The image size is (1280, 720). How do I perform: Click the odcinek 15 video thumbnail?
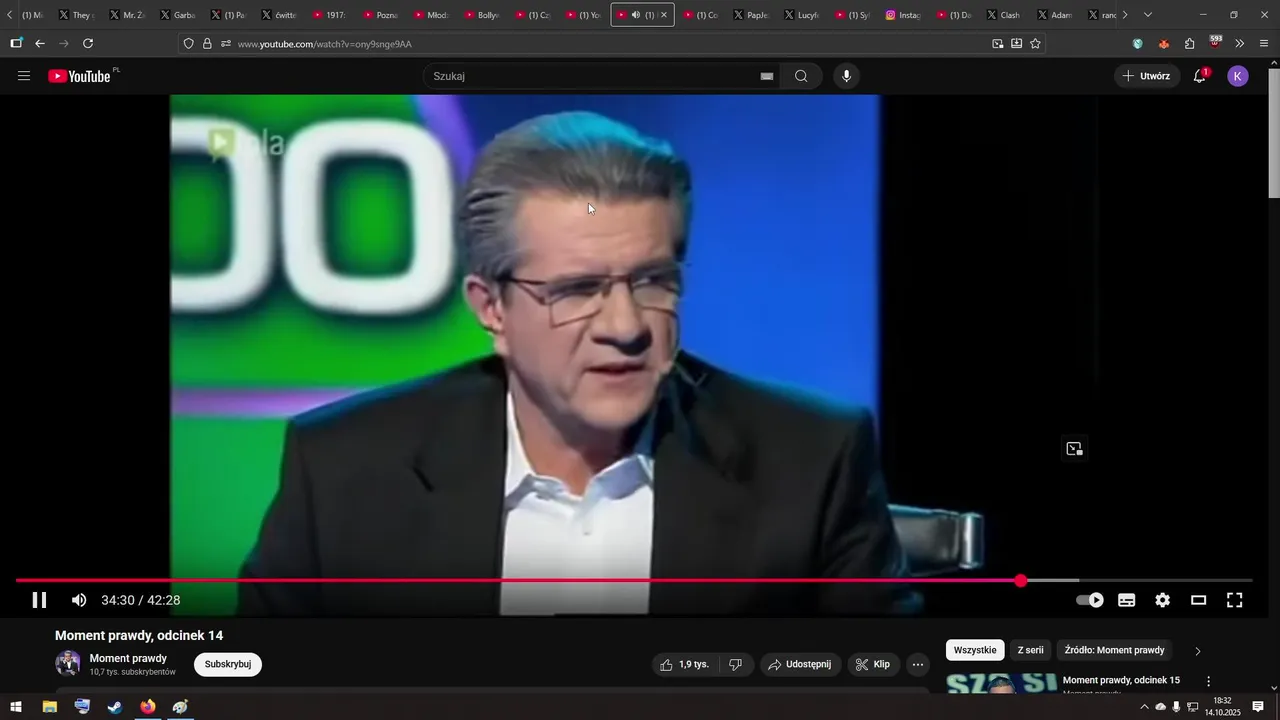coord(1001,684)
